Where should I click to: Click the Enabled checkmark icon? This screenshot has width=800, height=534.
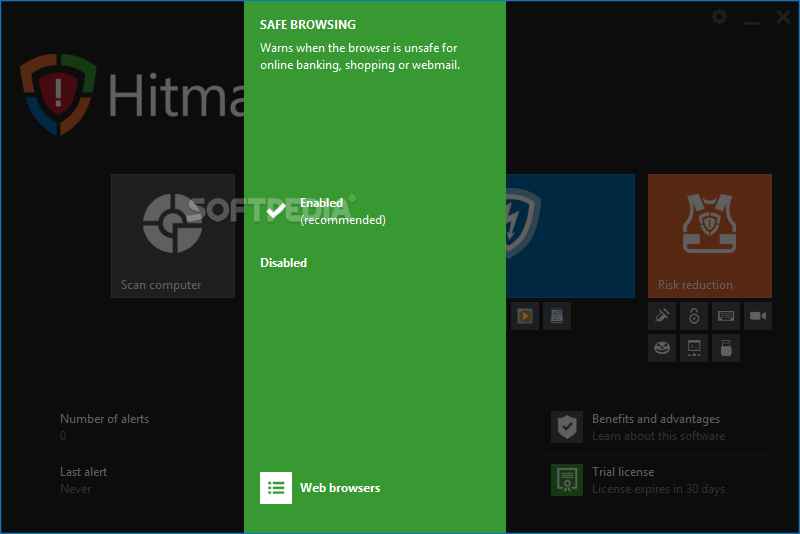coord(276,210)
